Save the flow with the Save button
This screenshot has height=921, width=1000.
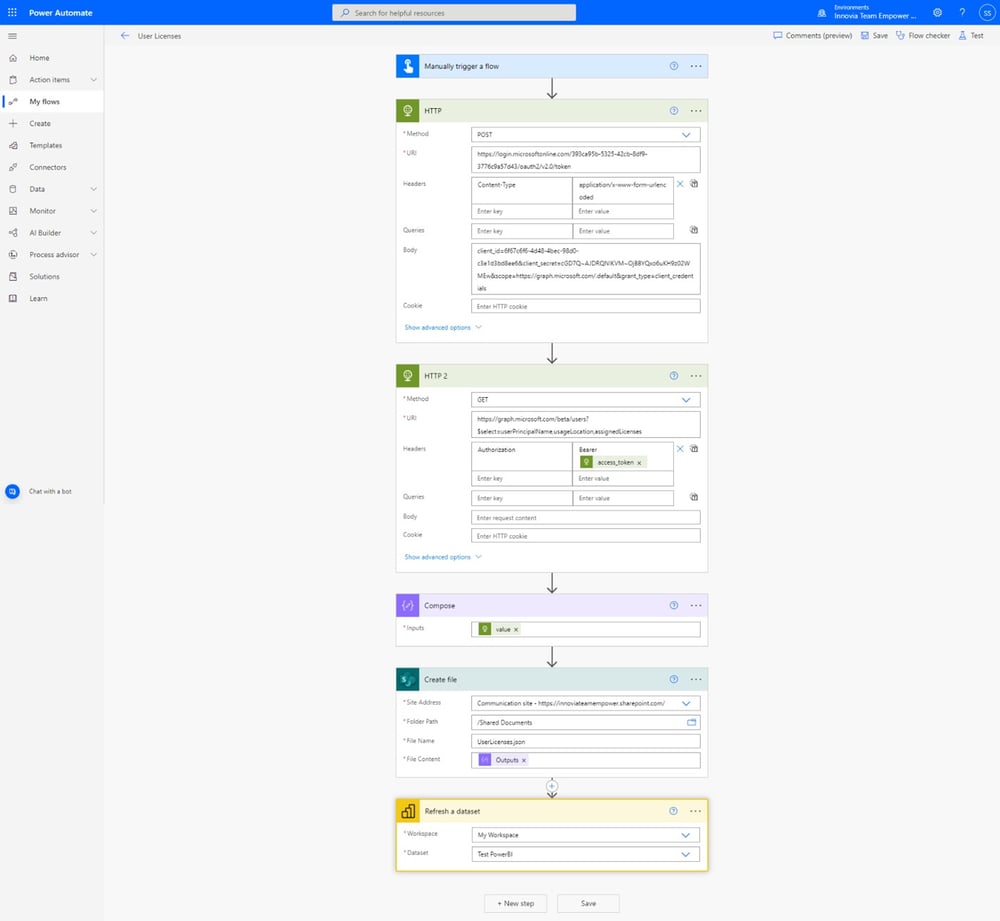click(x=588, y=903)
